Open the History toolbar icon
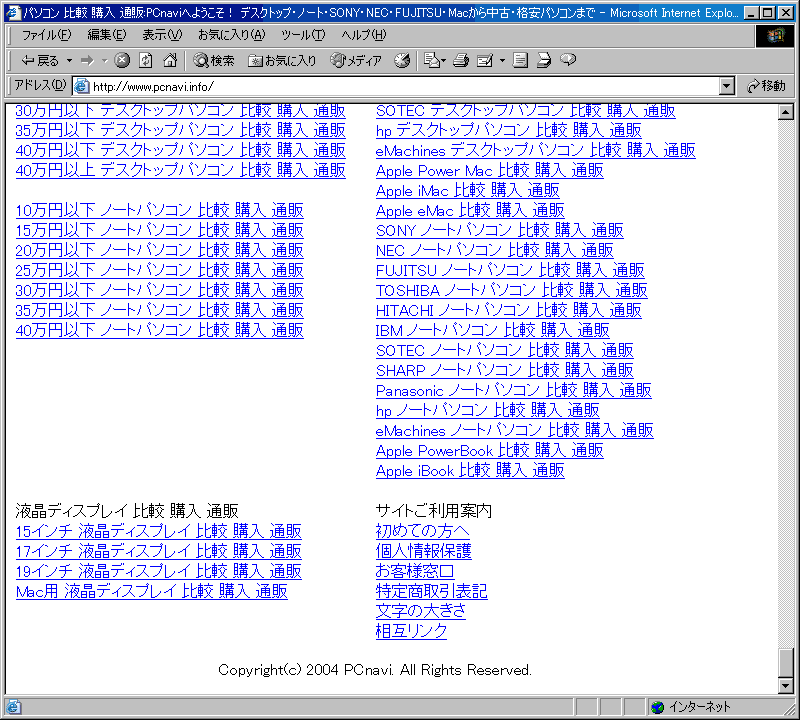The width and height of the screenshot is (800, 720). coord(402,60)
